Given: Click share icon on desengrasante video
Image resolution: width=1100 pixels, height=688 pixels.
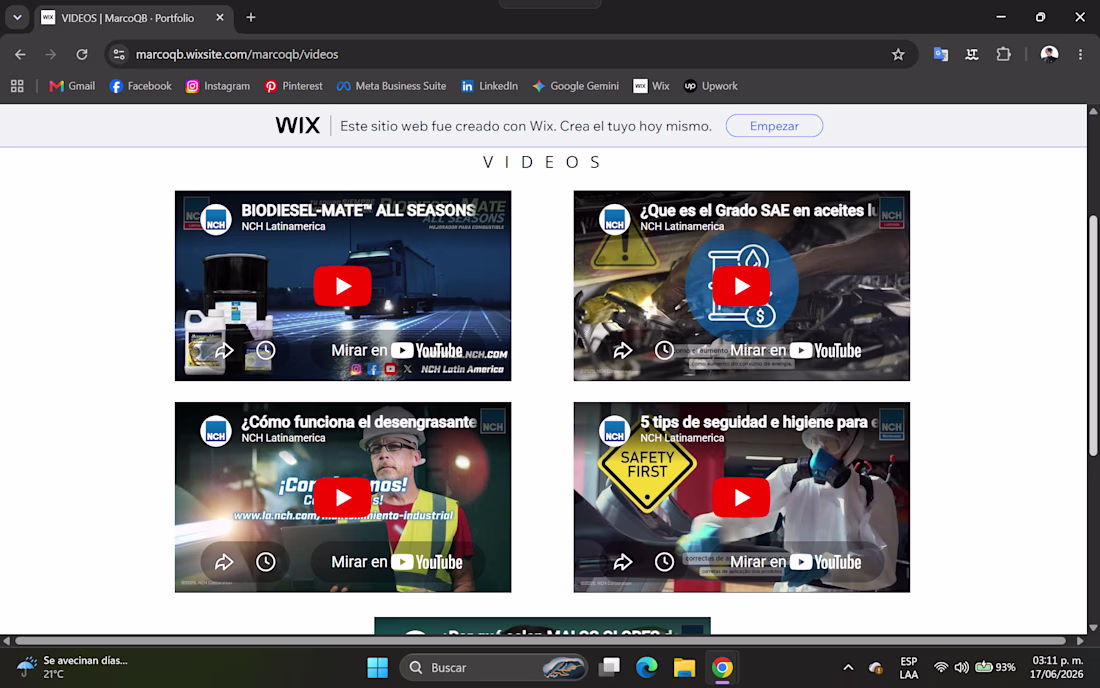Looking at the screenshot, I should coord(224,562).
